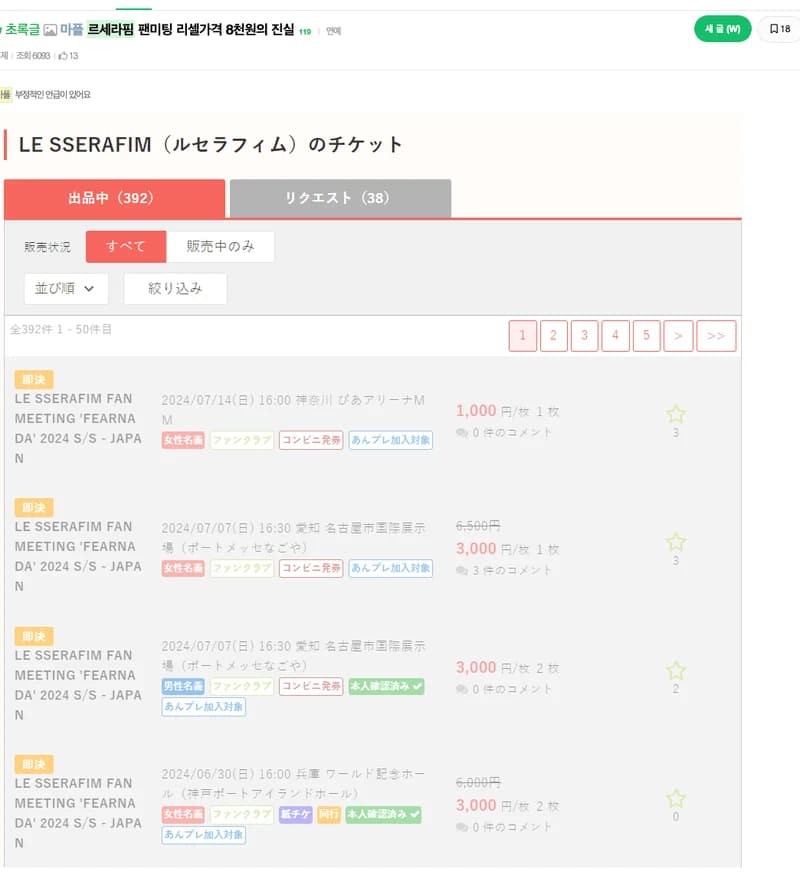Screen dimensions: 800x872
Task: Click the green 새 글 (W) button
Action: click(x=723, y=29)
